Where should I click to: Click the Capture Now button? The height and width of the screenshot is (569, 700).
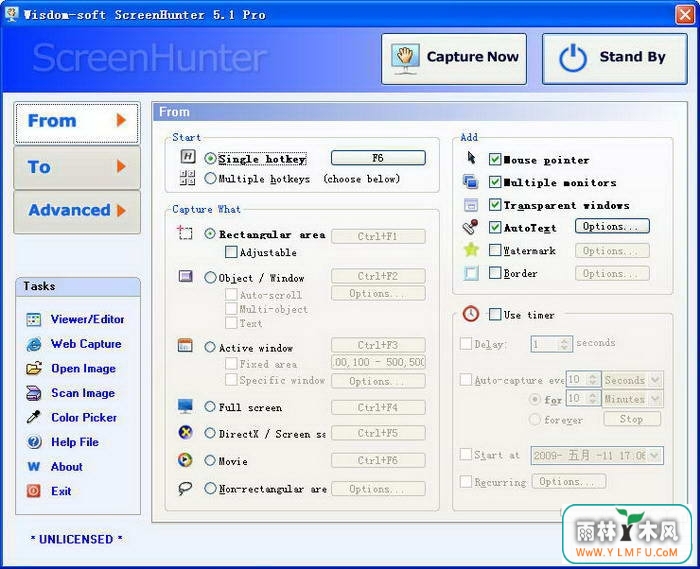[454, 58]
